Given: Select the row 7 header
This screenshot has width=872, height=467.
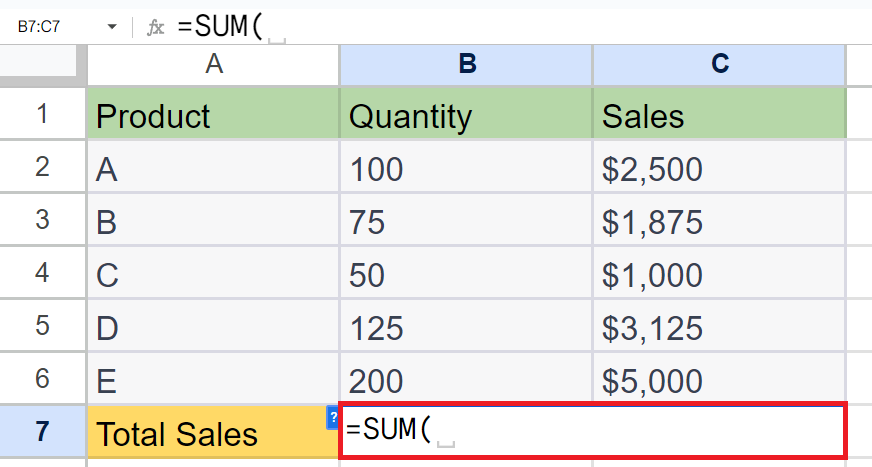Looking at the screenshot, I should click(43, 432).
